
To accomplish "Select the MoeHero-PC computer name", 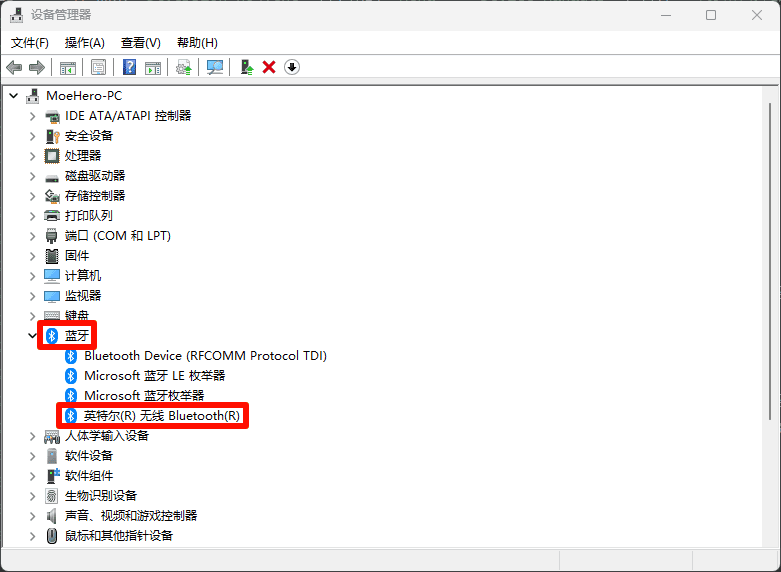I will (84, 96).
